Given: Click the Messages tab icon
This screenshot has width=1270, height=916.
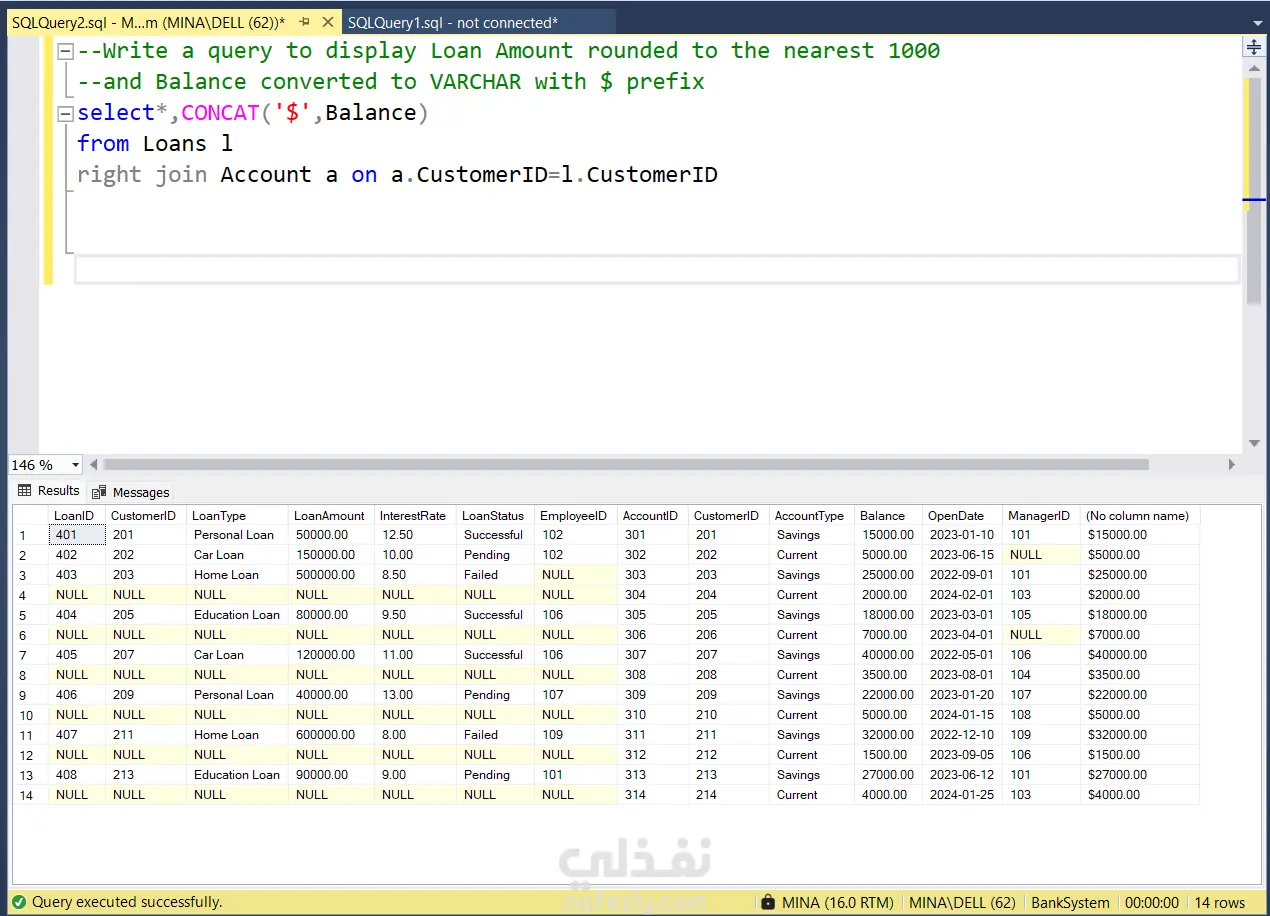Looking at the screenshot, I should [100, 492].
